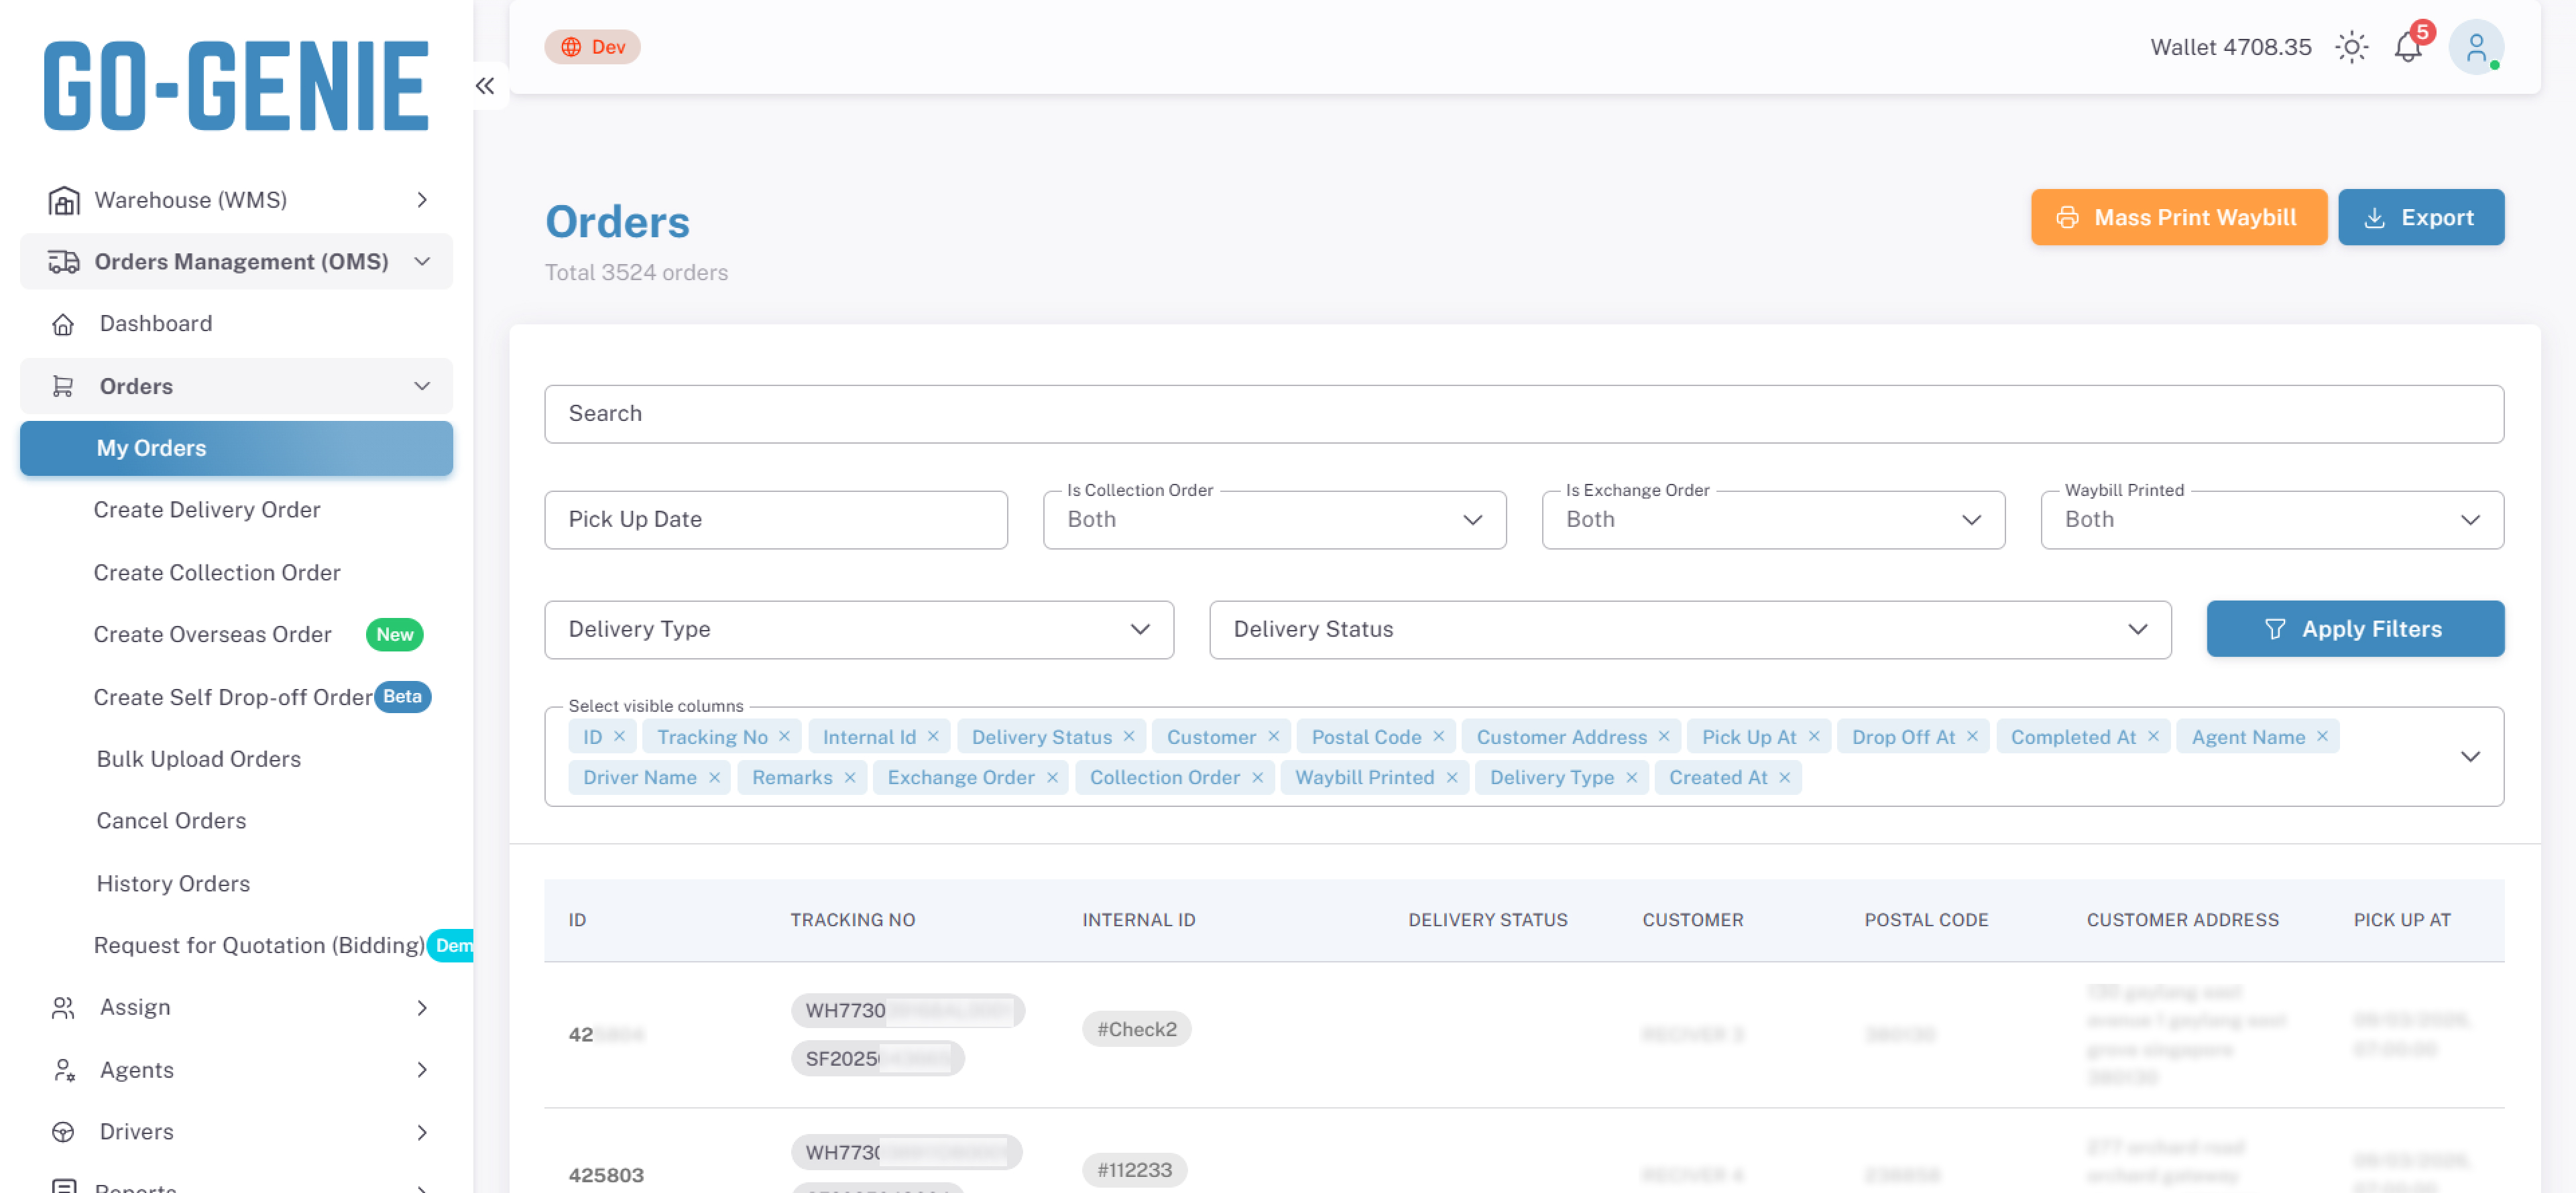The width and height of the screenshot is (2576, 1193).
Task: Click the Orders Management truck icon
Action: click(x=63, y=262)
